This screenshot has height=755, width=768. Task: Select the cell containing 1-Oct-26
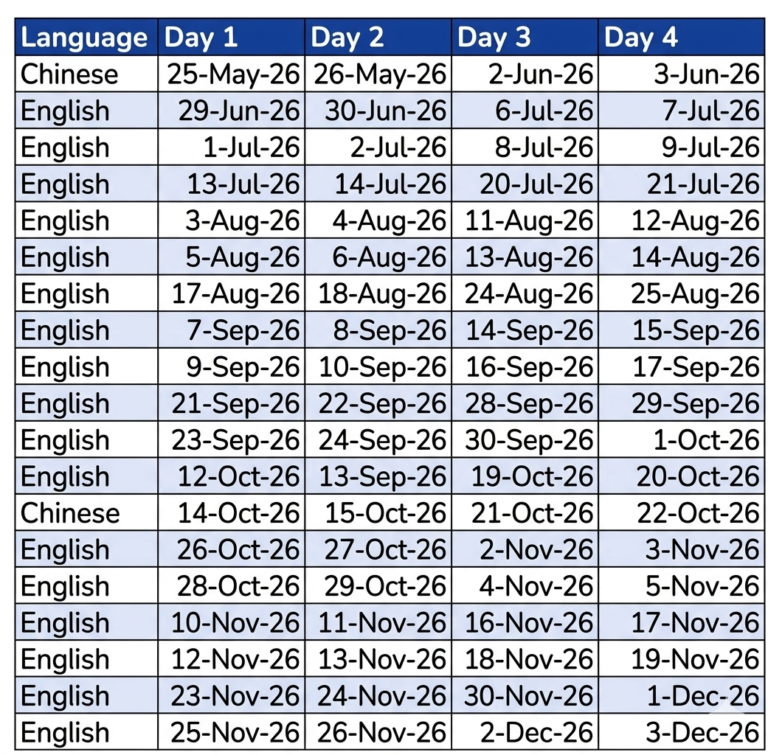(681, 439)
